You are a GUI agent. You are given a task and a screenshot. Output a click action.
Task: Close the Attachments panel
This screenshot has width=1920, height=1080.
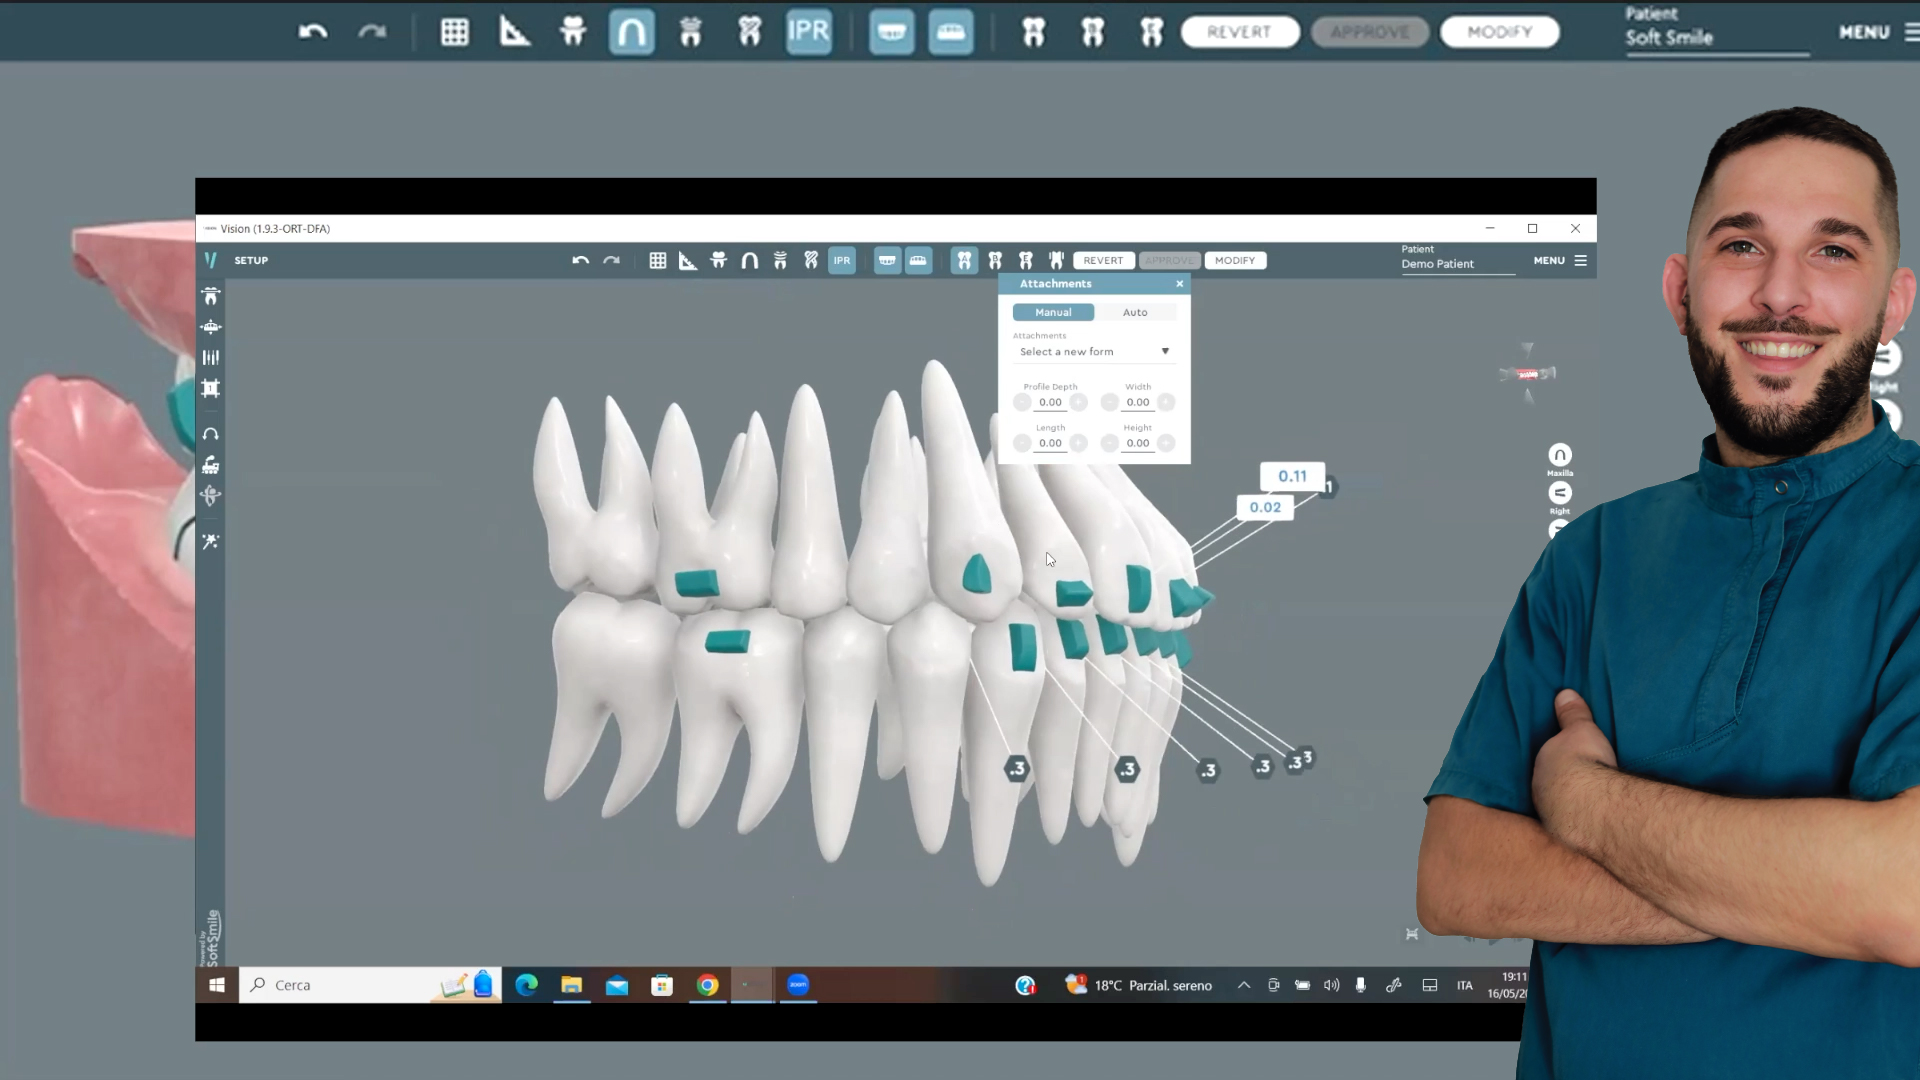click(1180, 284)
